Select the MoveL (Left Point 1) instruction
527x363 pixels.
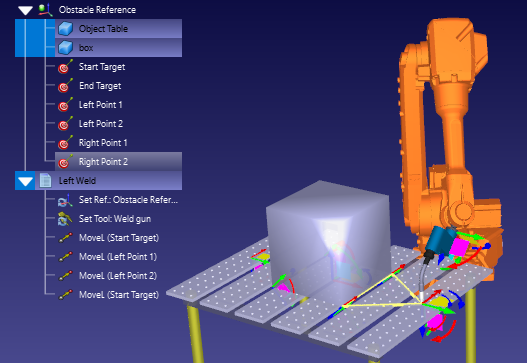[118, 257]
